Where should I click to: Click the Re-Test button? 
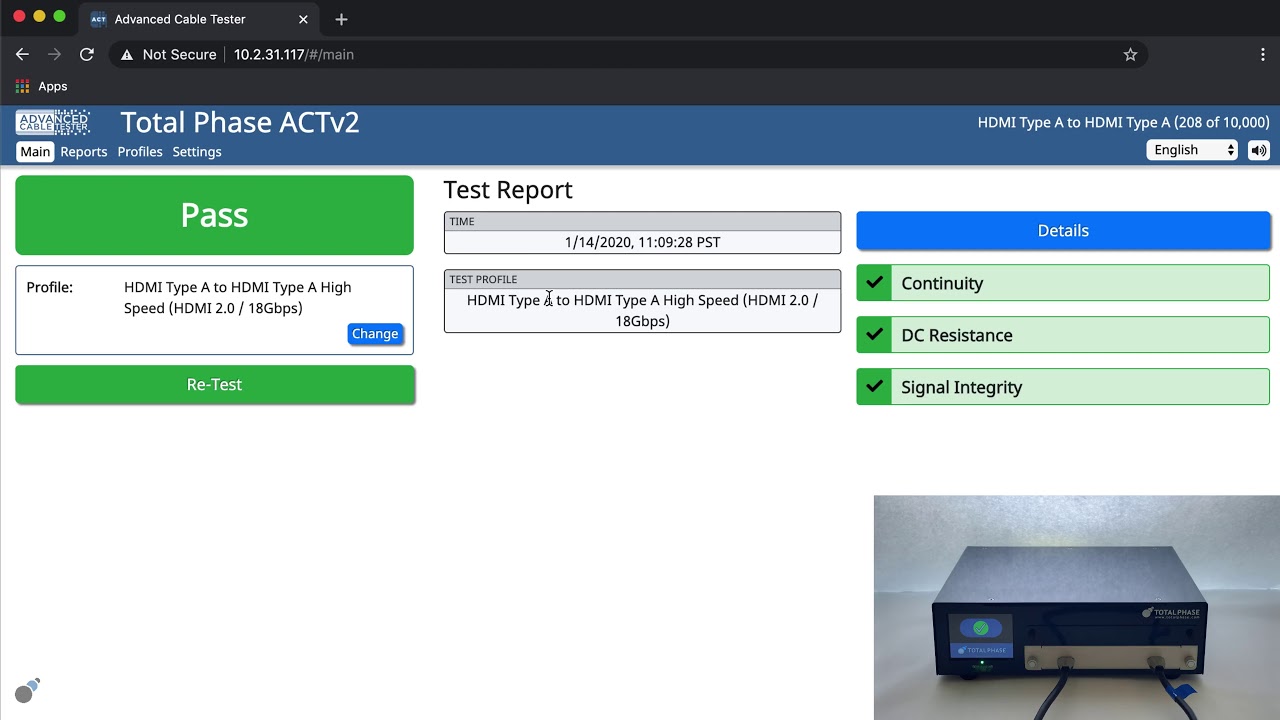(214, 385)
